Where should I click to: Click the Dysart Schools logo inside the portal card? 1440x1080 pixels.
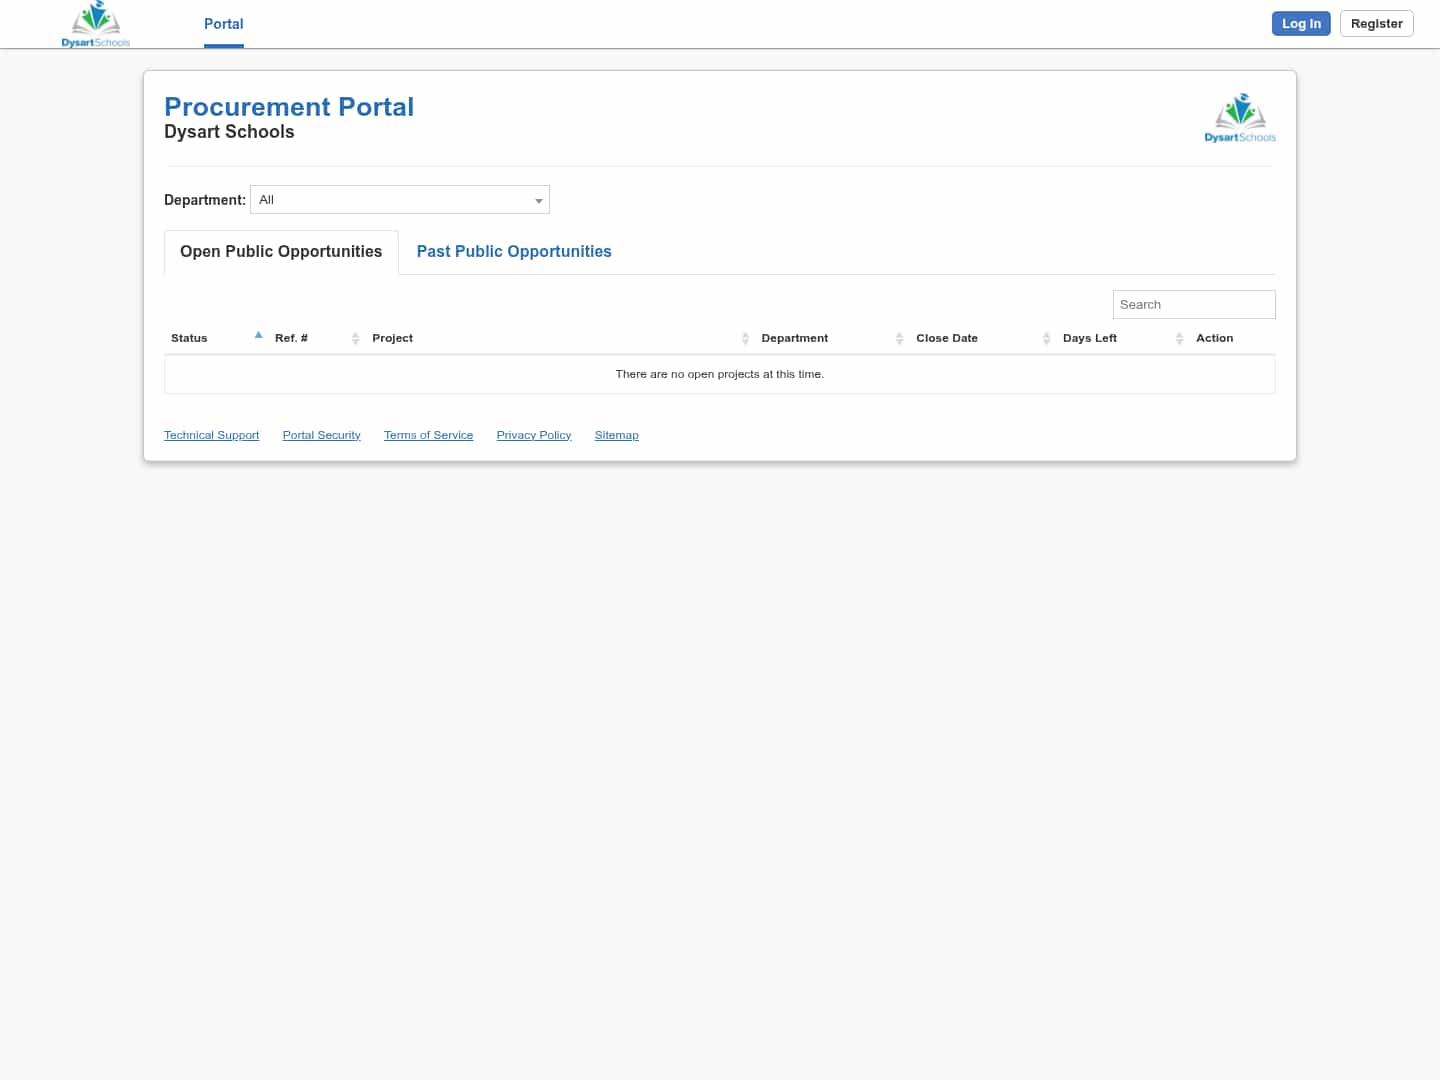click(x=1240, y=116)
